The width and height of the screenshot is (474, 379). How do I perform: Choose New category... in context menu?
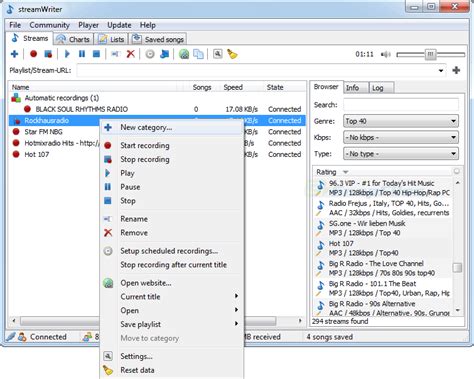[x=172, y=127]
